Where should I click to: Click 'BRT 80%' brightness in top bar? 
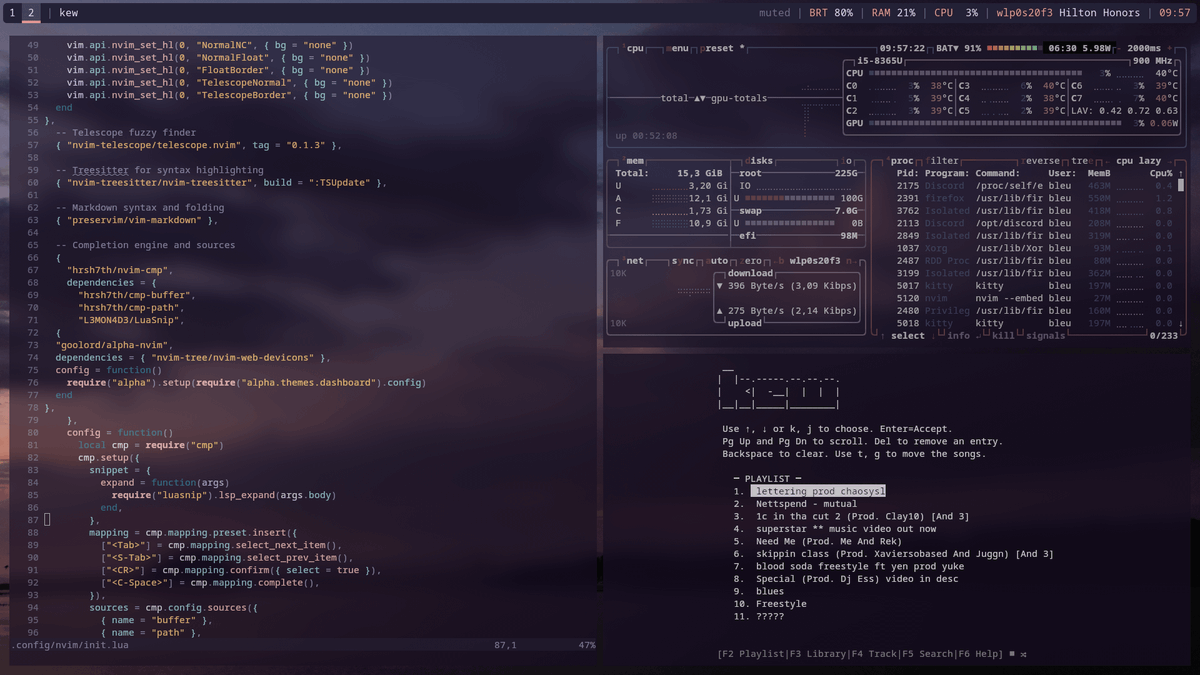[829, 13]
